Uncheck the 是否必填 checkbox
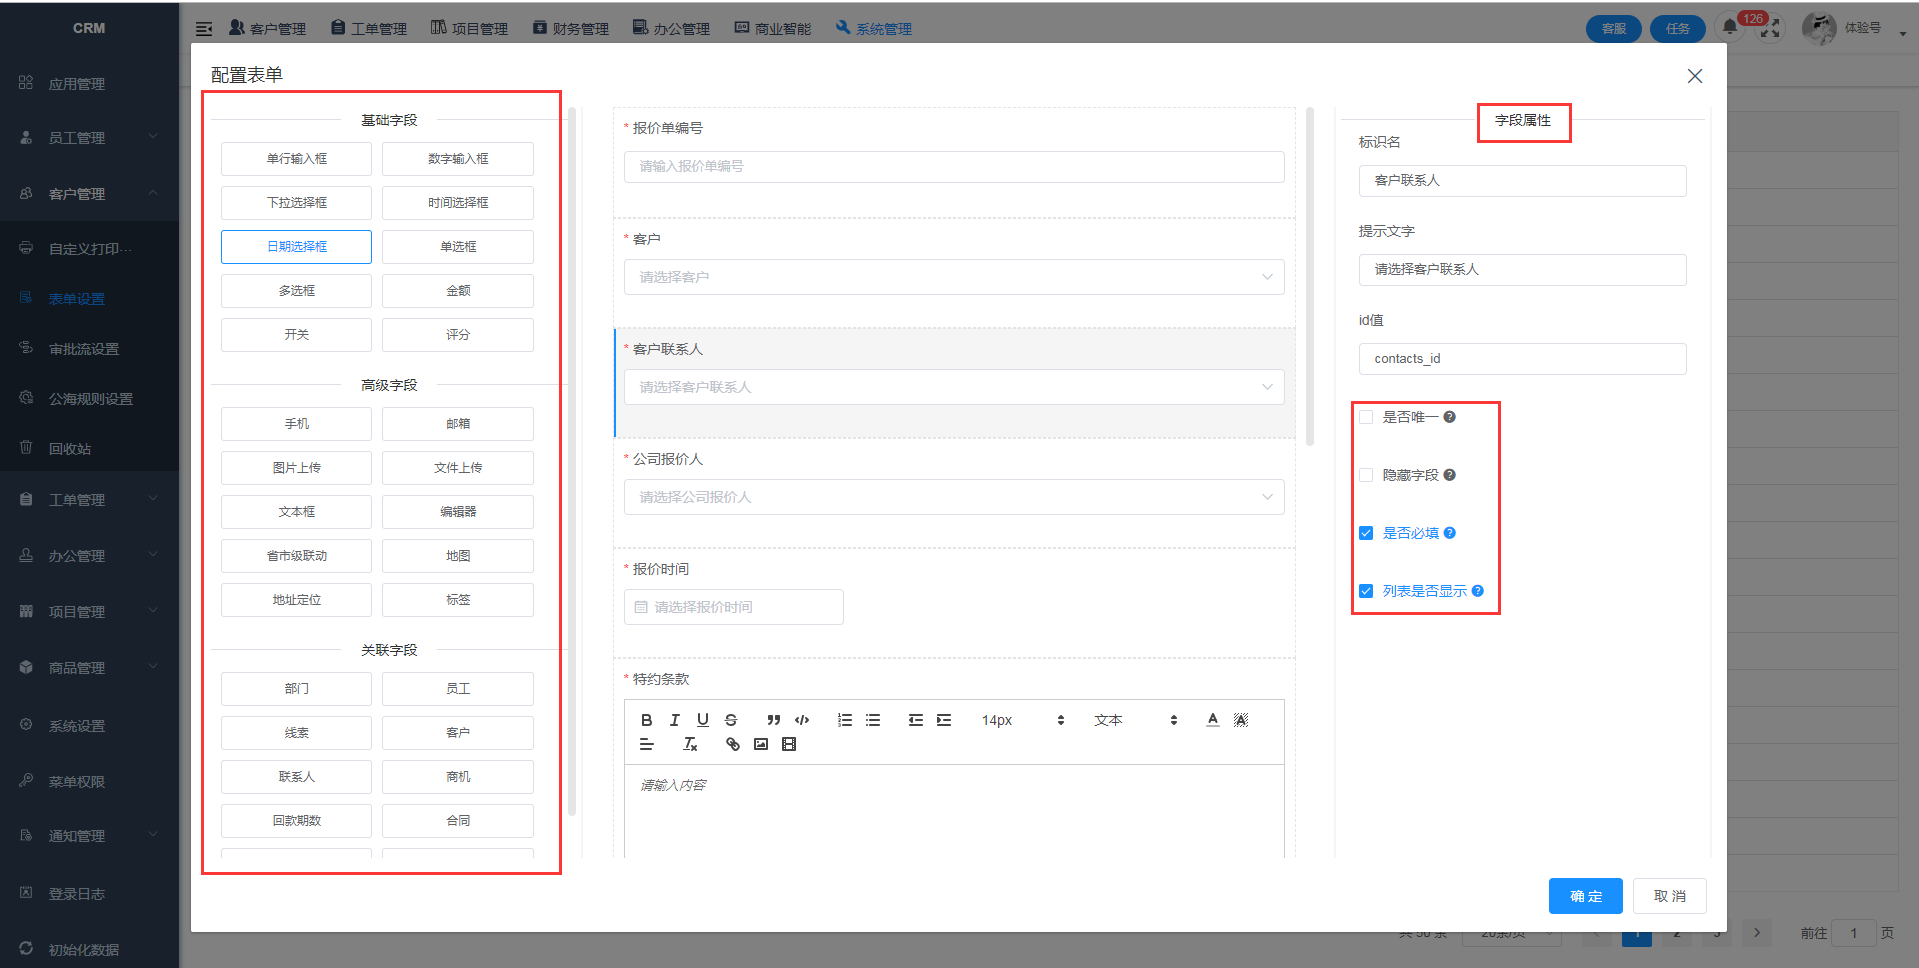The width and height of the screenshot is (1919, 968). point(1366,533)
